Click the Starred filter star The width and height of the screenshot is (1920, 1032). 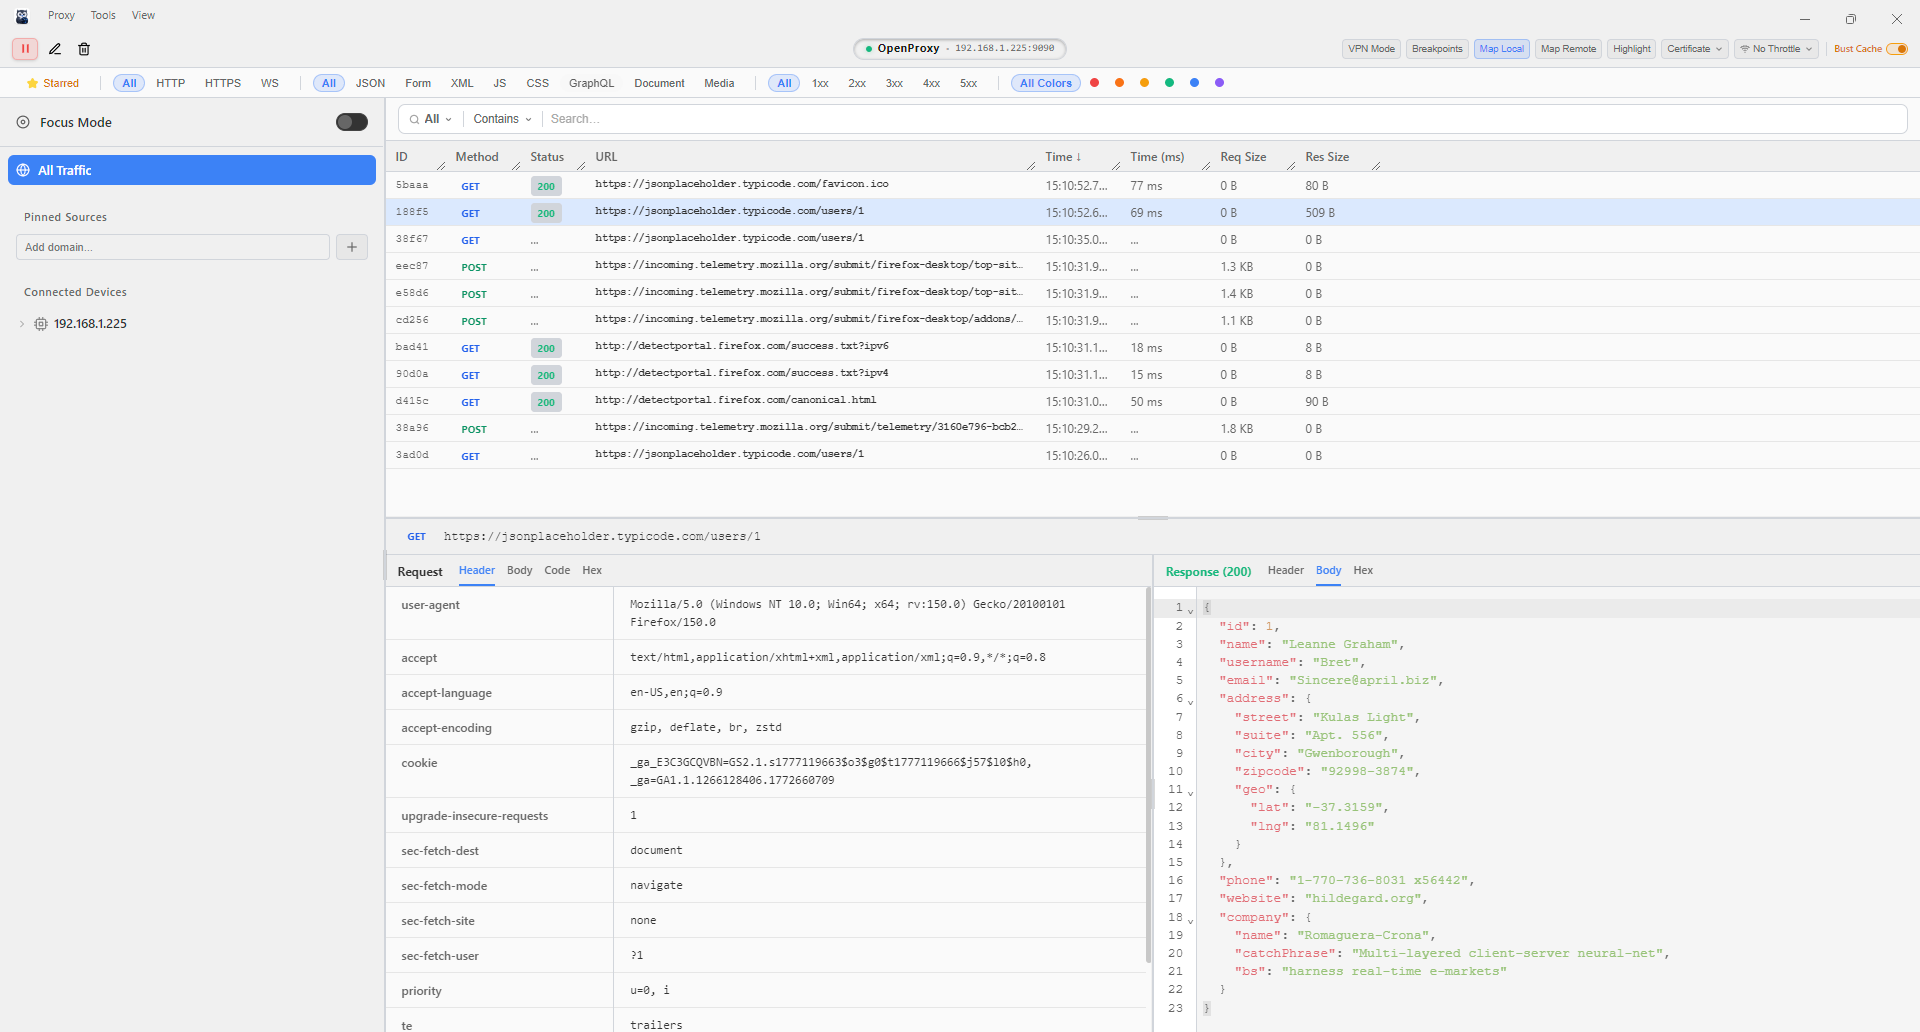[32, 83]
